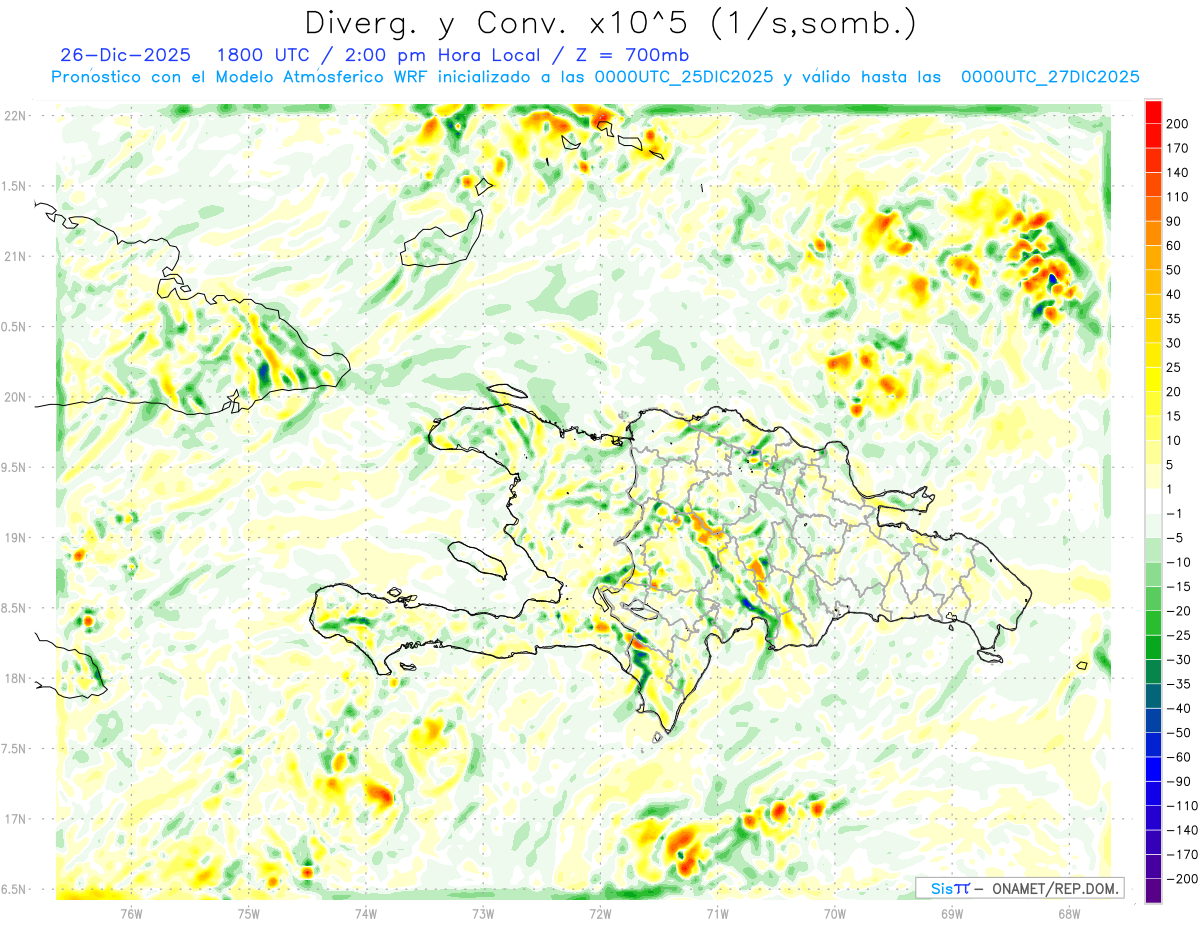
Task: Click the "ONAMET/REP.DOM." credit label
Action: pyautogui.click(x=1054, y=888)
